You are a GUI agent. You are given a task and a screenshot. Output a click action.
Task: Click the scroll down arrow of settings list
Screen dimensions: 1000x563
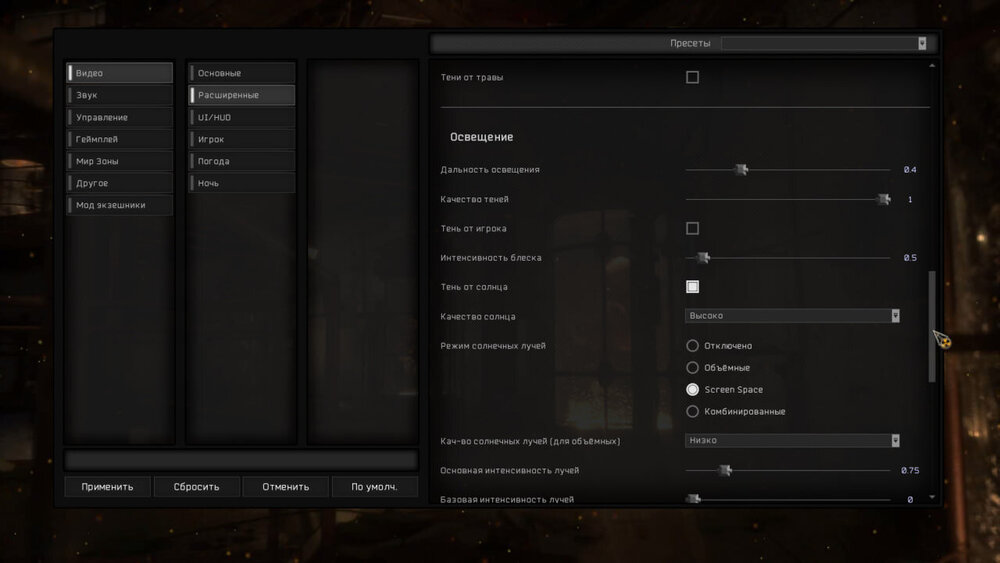(x=933, y=497)
